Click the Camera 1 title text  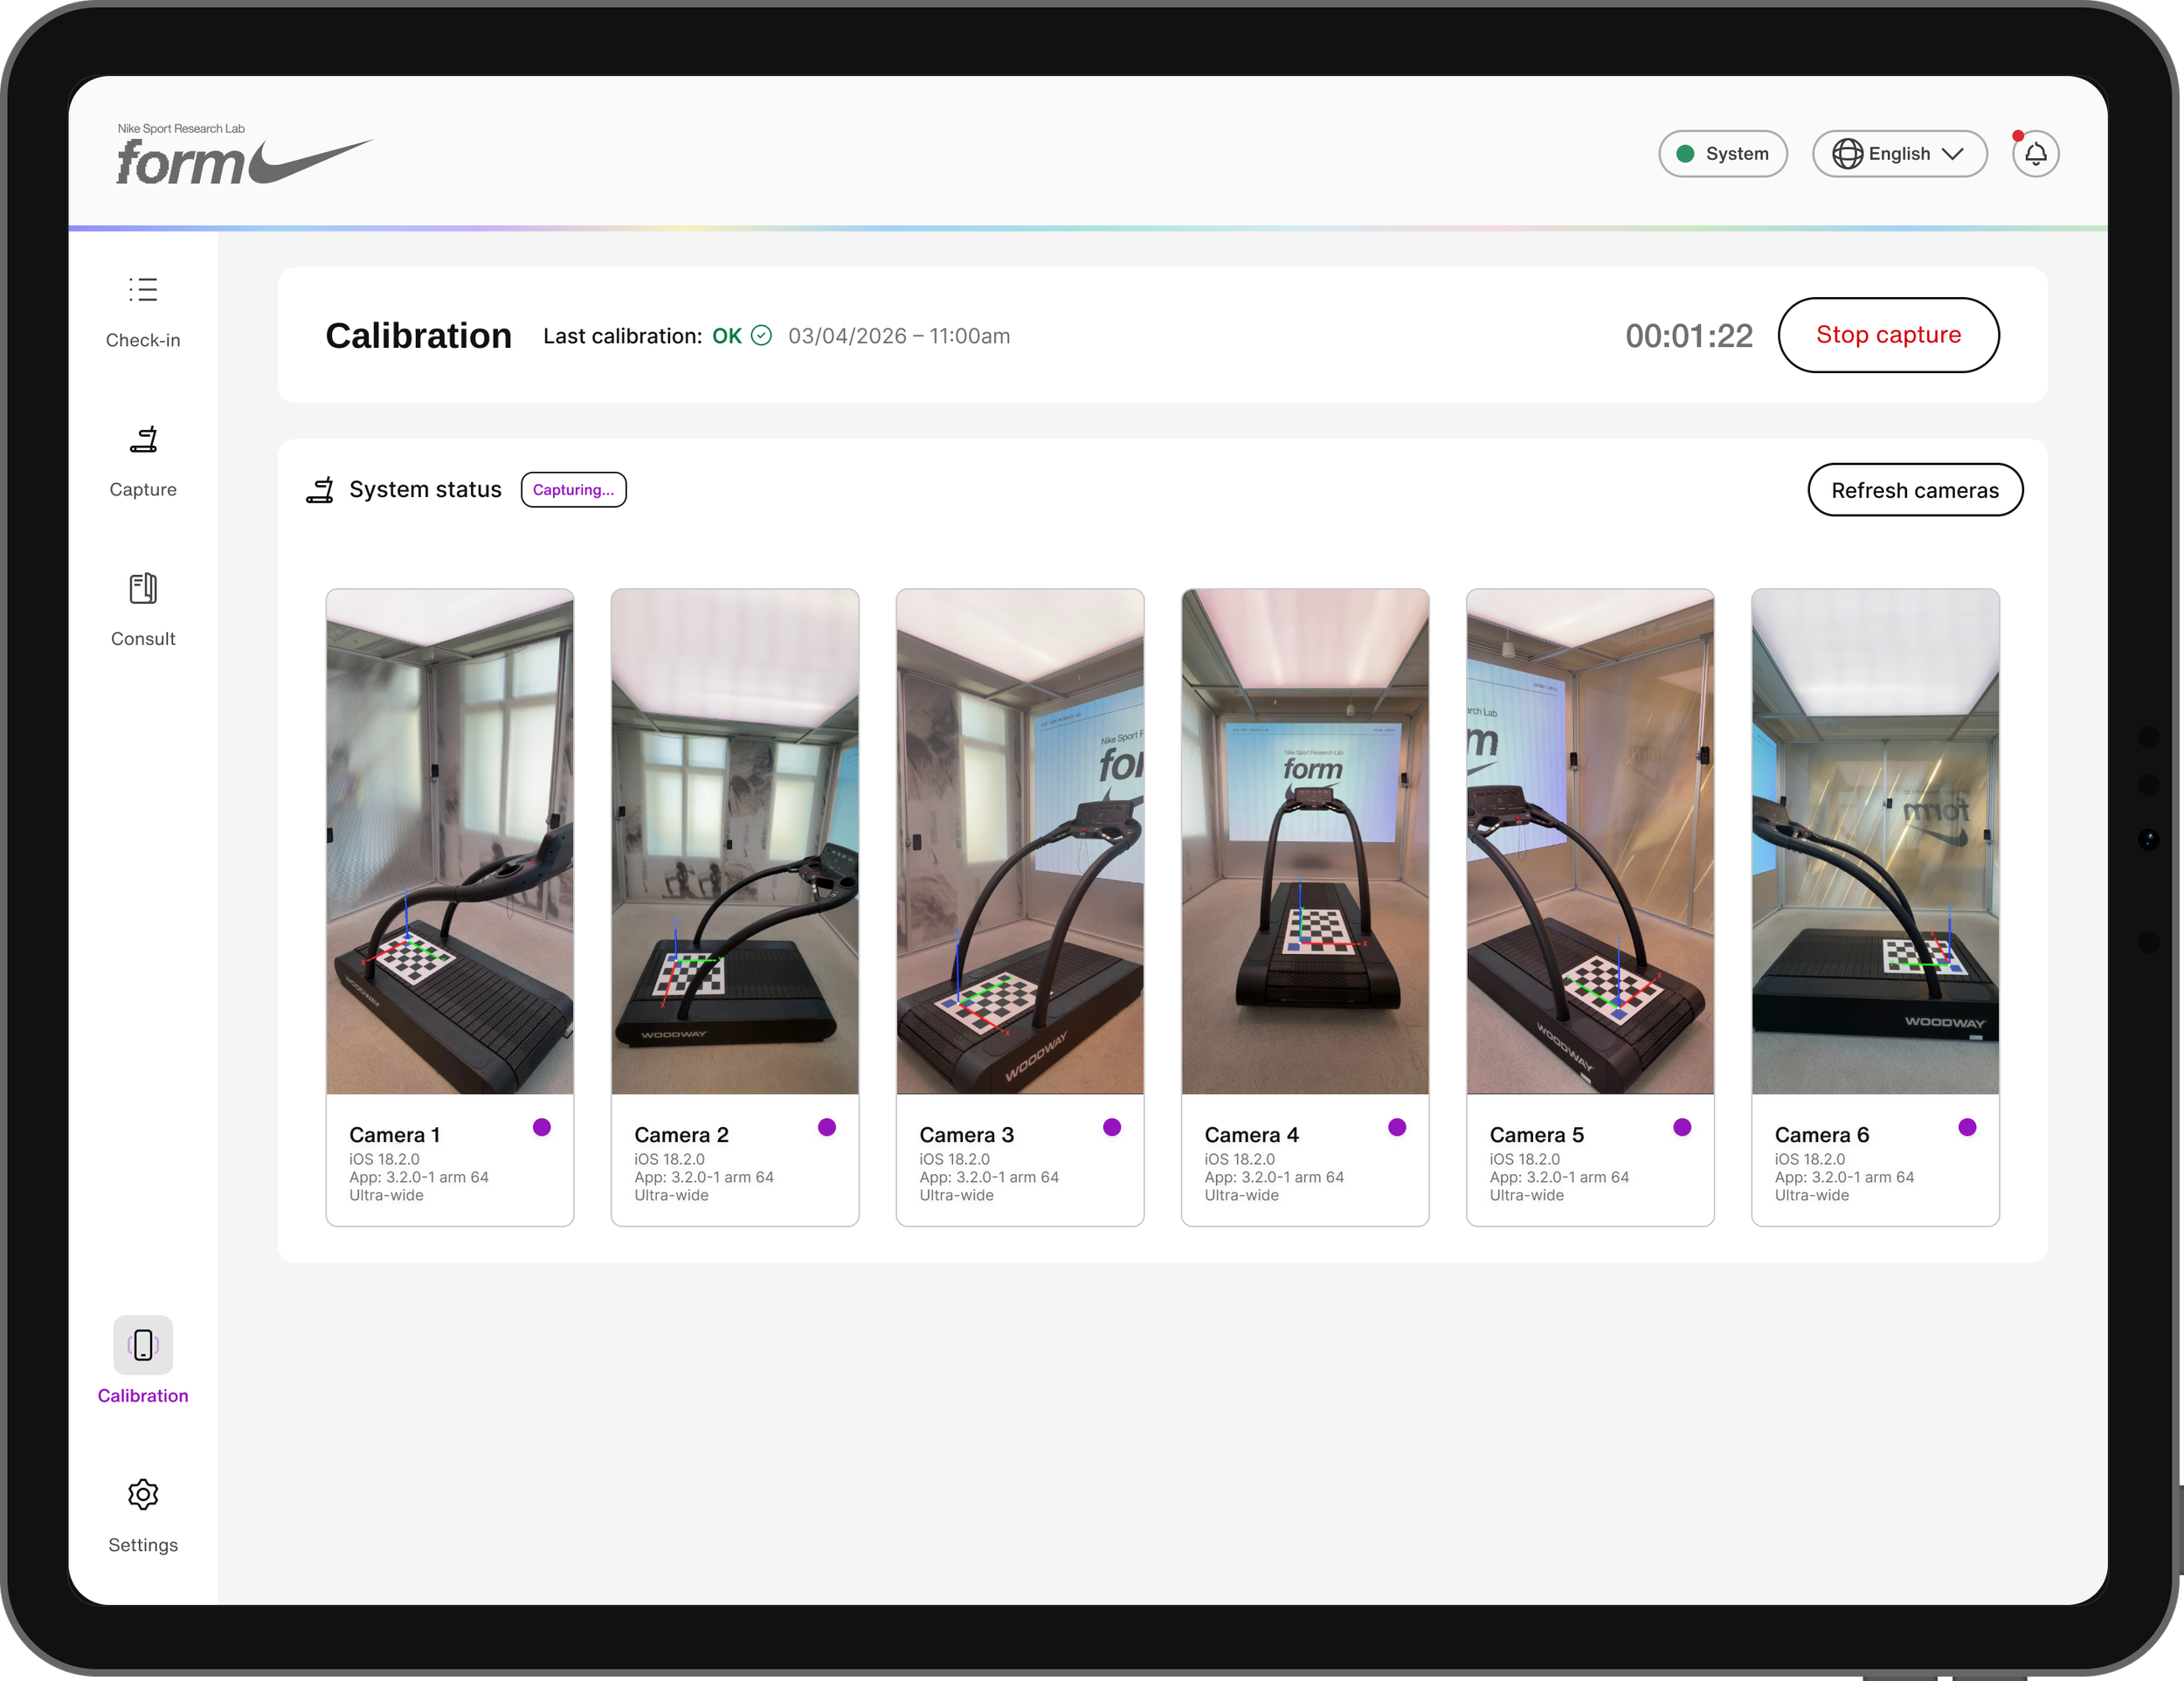point(394,1135)
